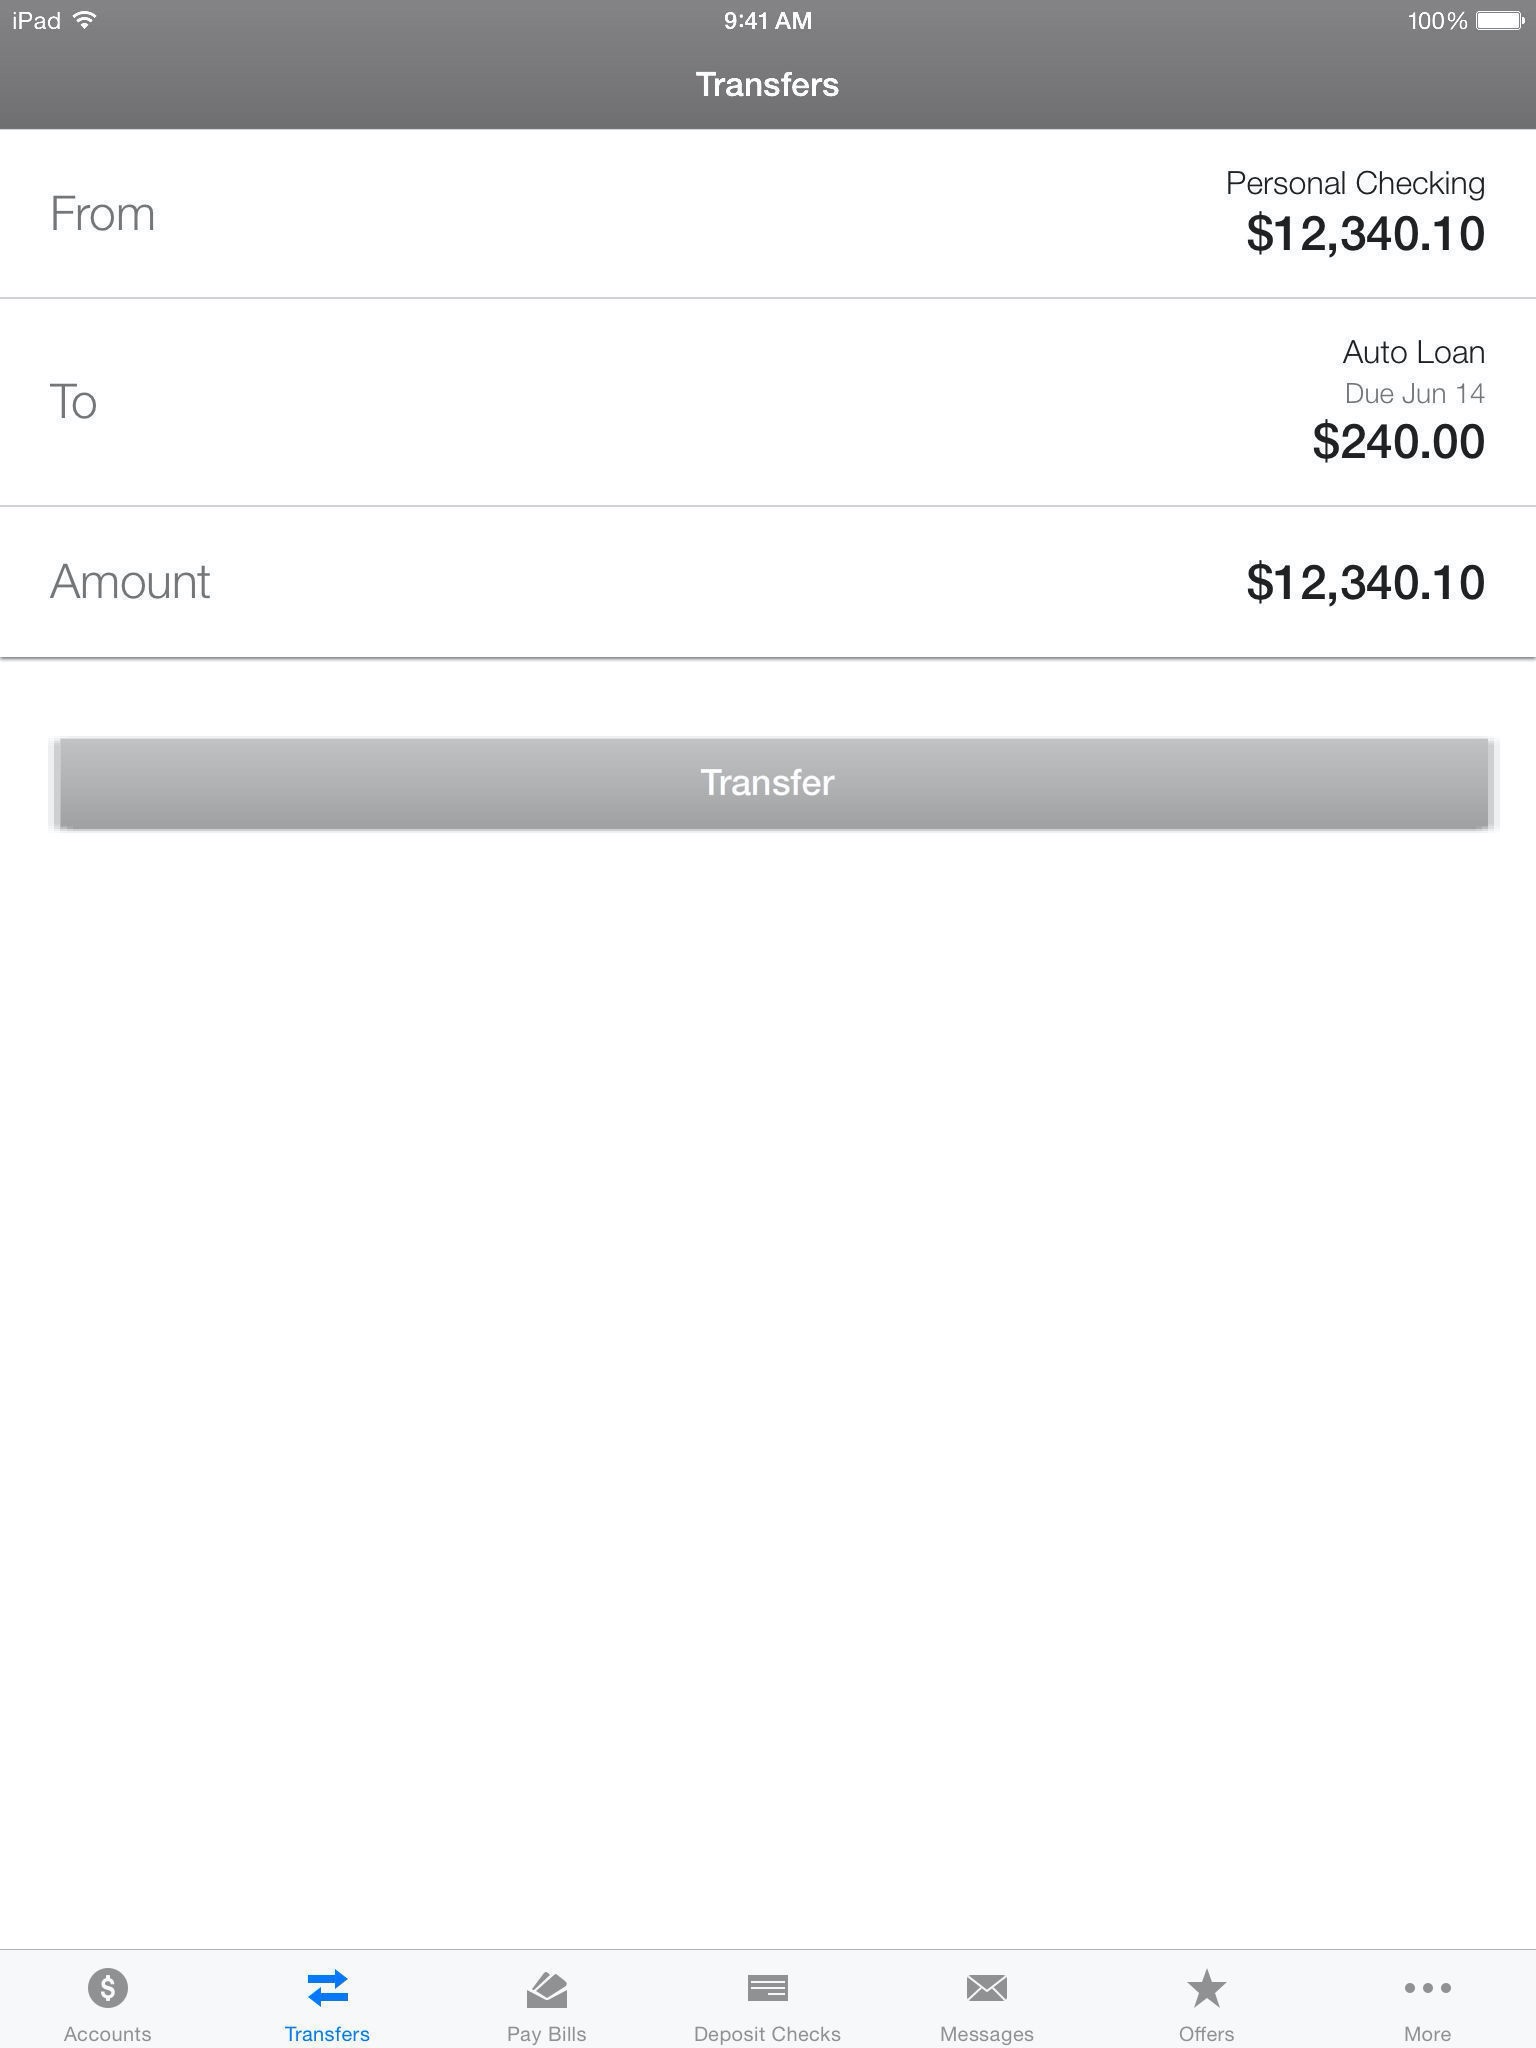This screenshot has width=1536, height=2048.
Task: Tap the Transfers header title
Action: 767,85
